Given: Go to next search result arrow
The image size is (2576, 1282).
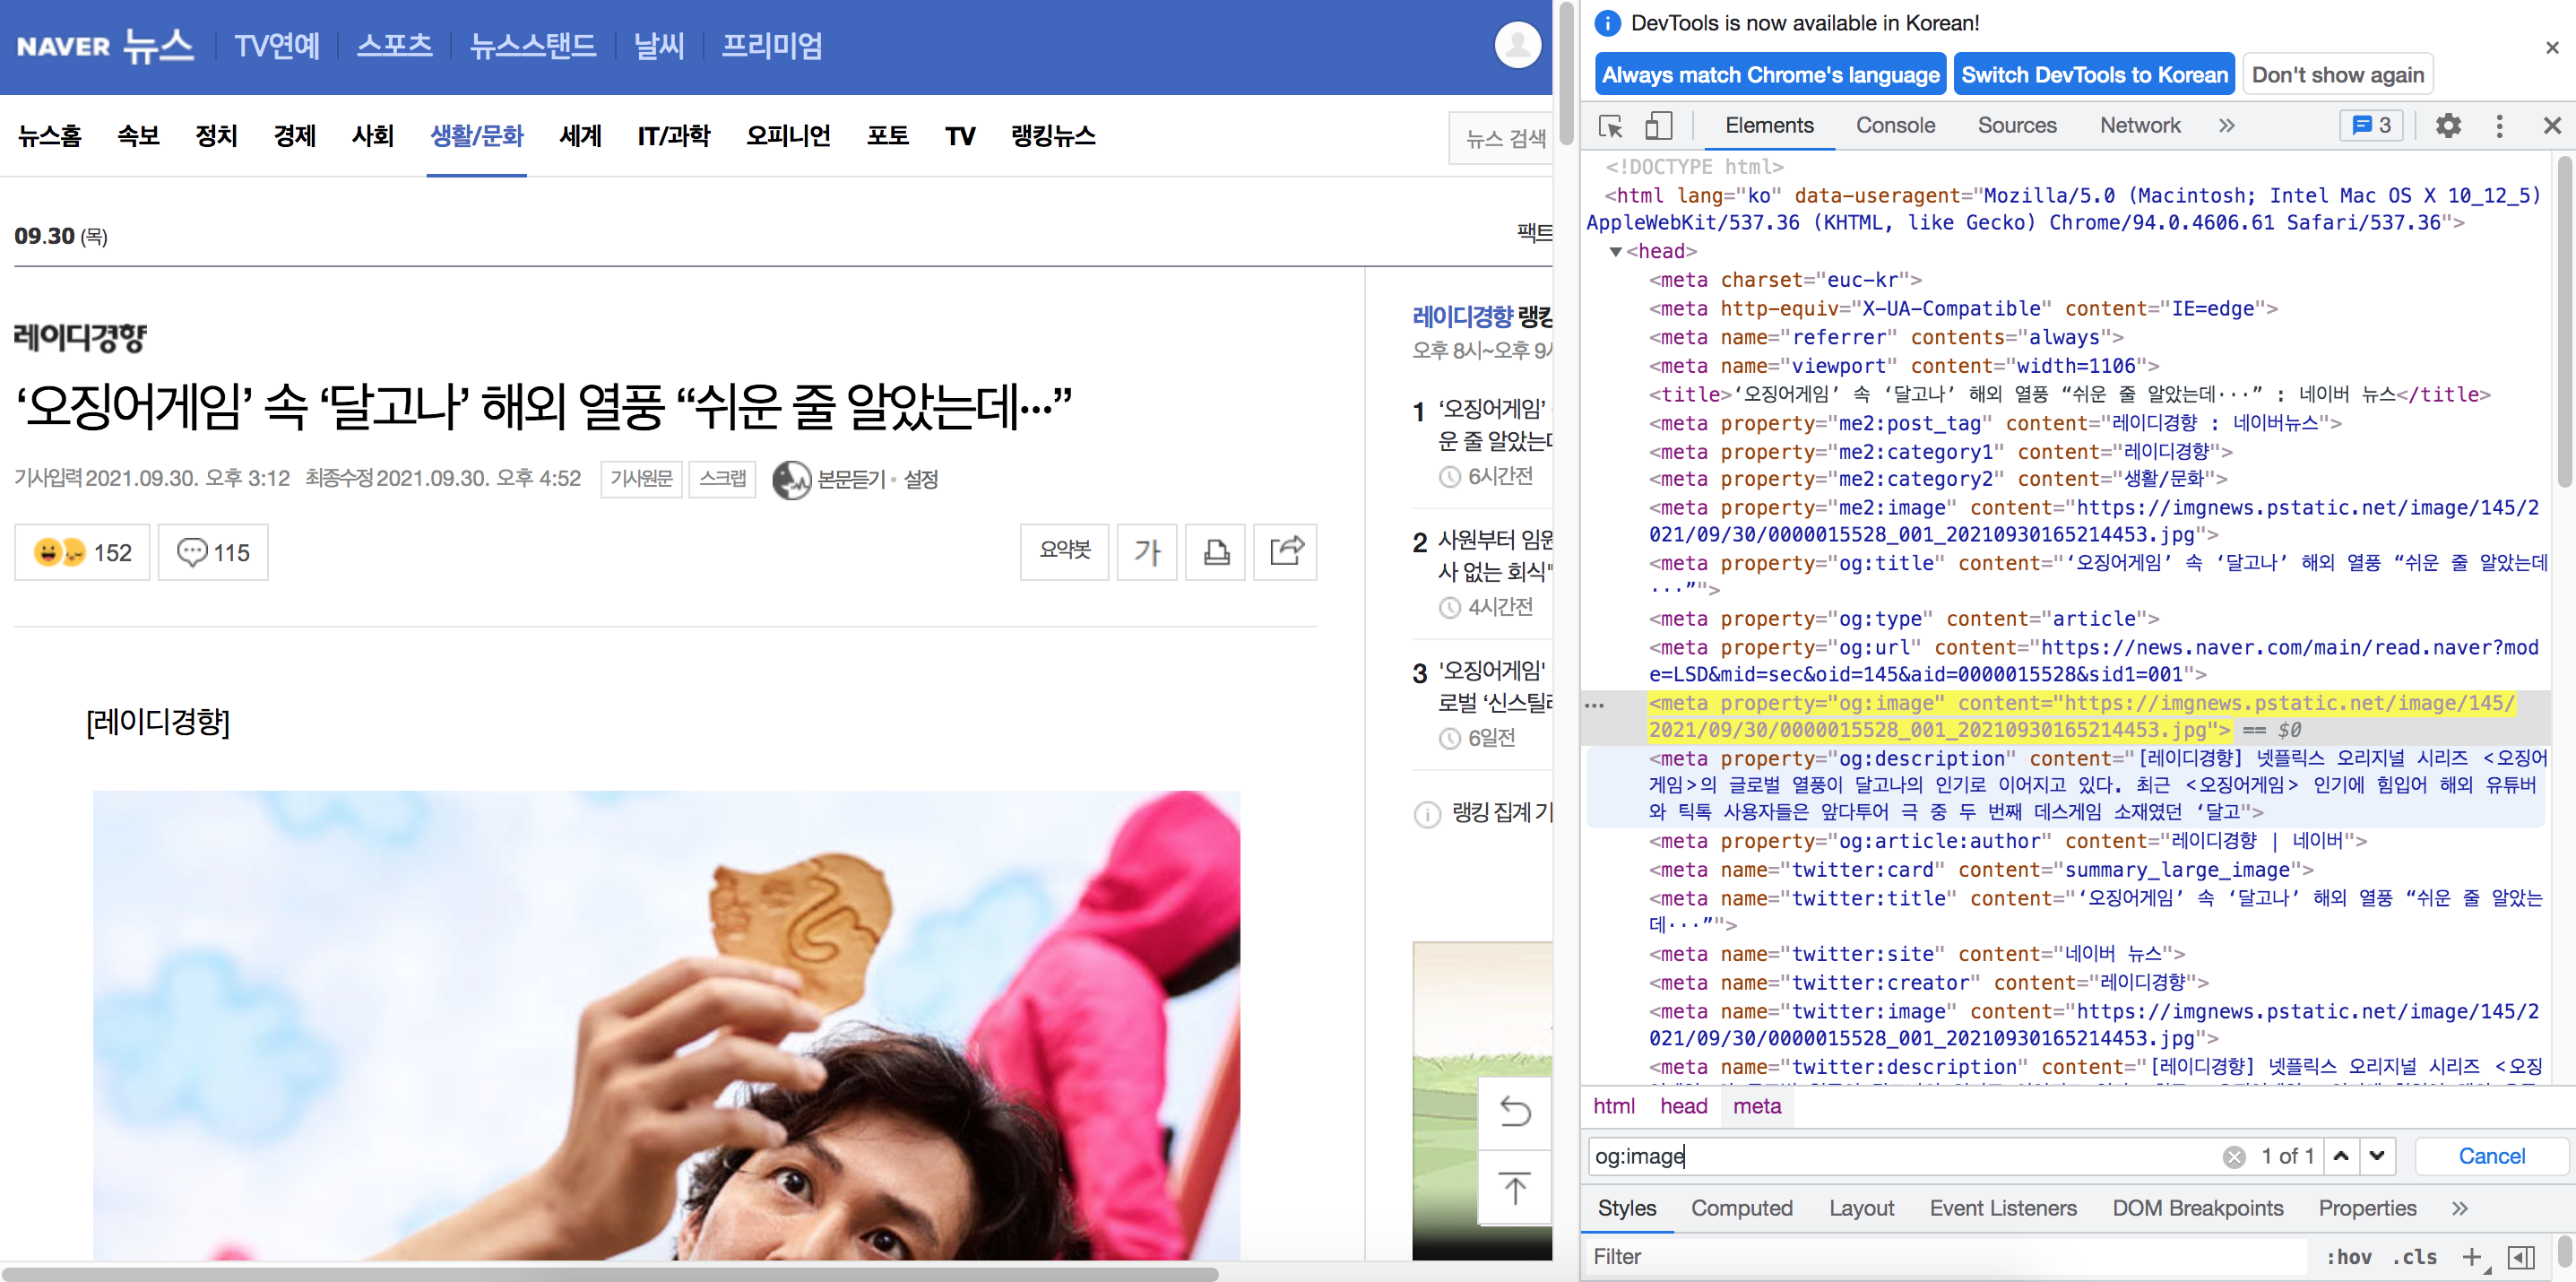Looking at the screenshot, I should (2377, 1156).
